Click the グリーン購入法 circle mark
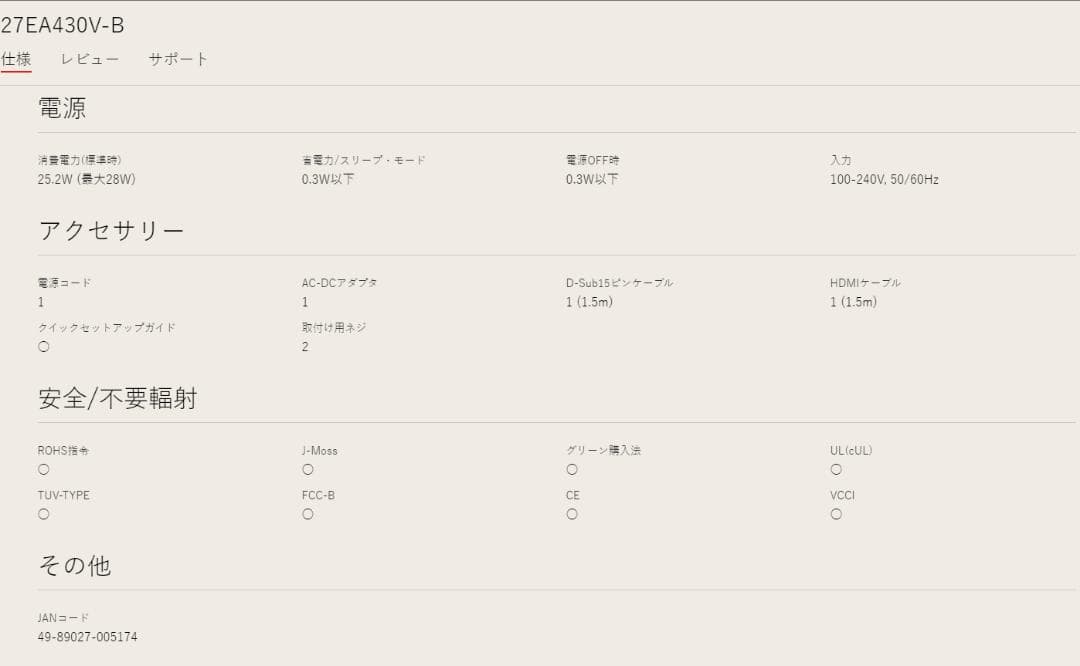Screen dimensions: 1080x666 tap(572, 469)
